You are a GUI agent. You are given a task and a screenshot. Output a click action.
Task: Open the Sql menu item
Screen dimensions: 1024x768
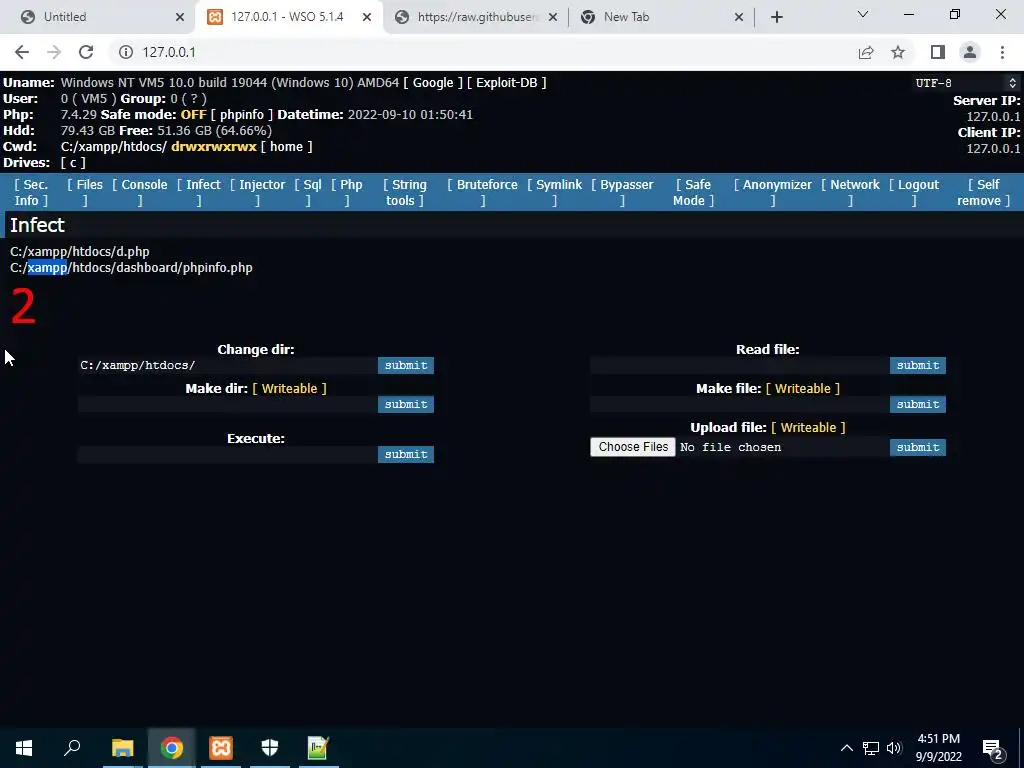point(308,193)
